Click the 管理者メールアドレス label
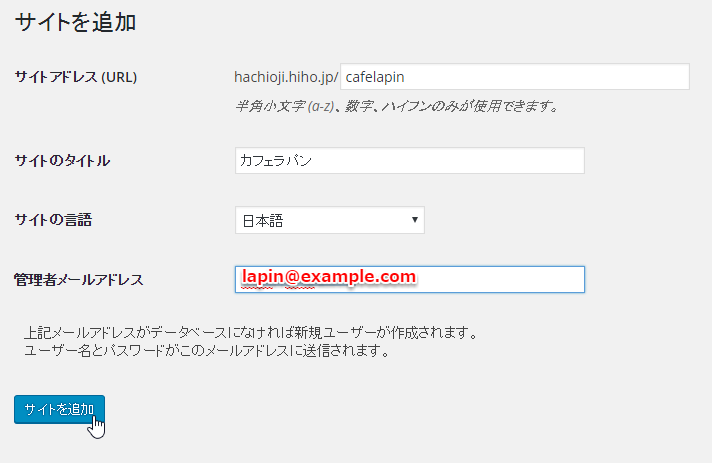This screenshot has width=712, height=463. pos(79,280)
